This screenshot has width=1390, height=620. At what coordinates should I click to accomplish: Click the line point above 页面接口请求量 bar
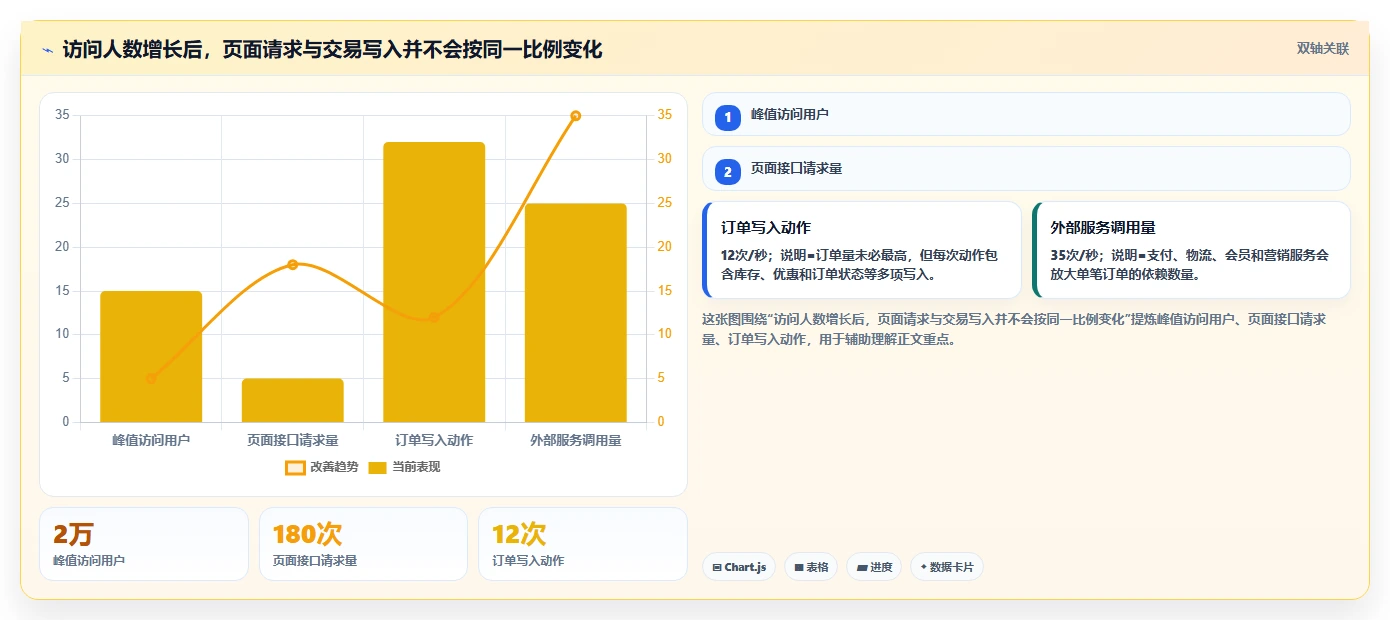tap(293, 264)
